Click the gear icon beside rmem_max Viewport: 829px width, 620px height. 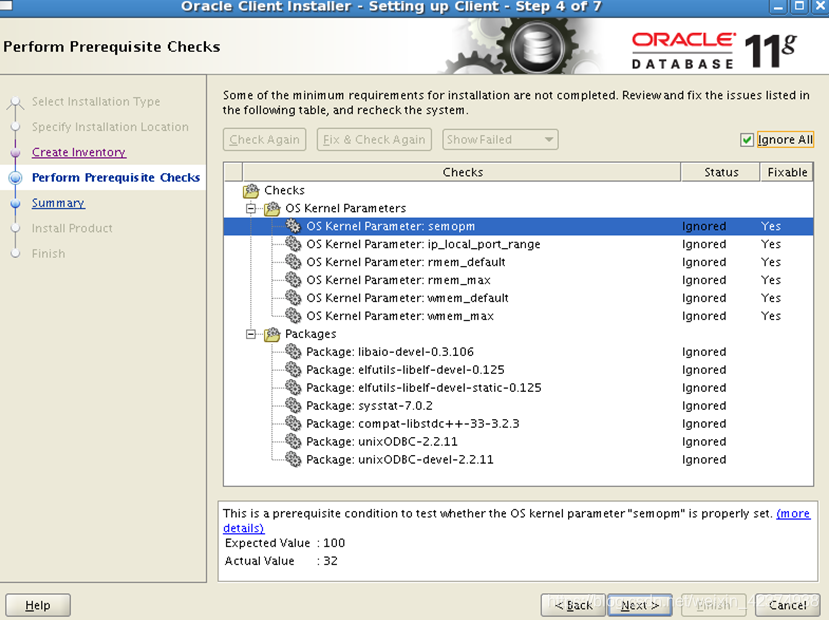tap(293, 280)
